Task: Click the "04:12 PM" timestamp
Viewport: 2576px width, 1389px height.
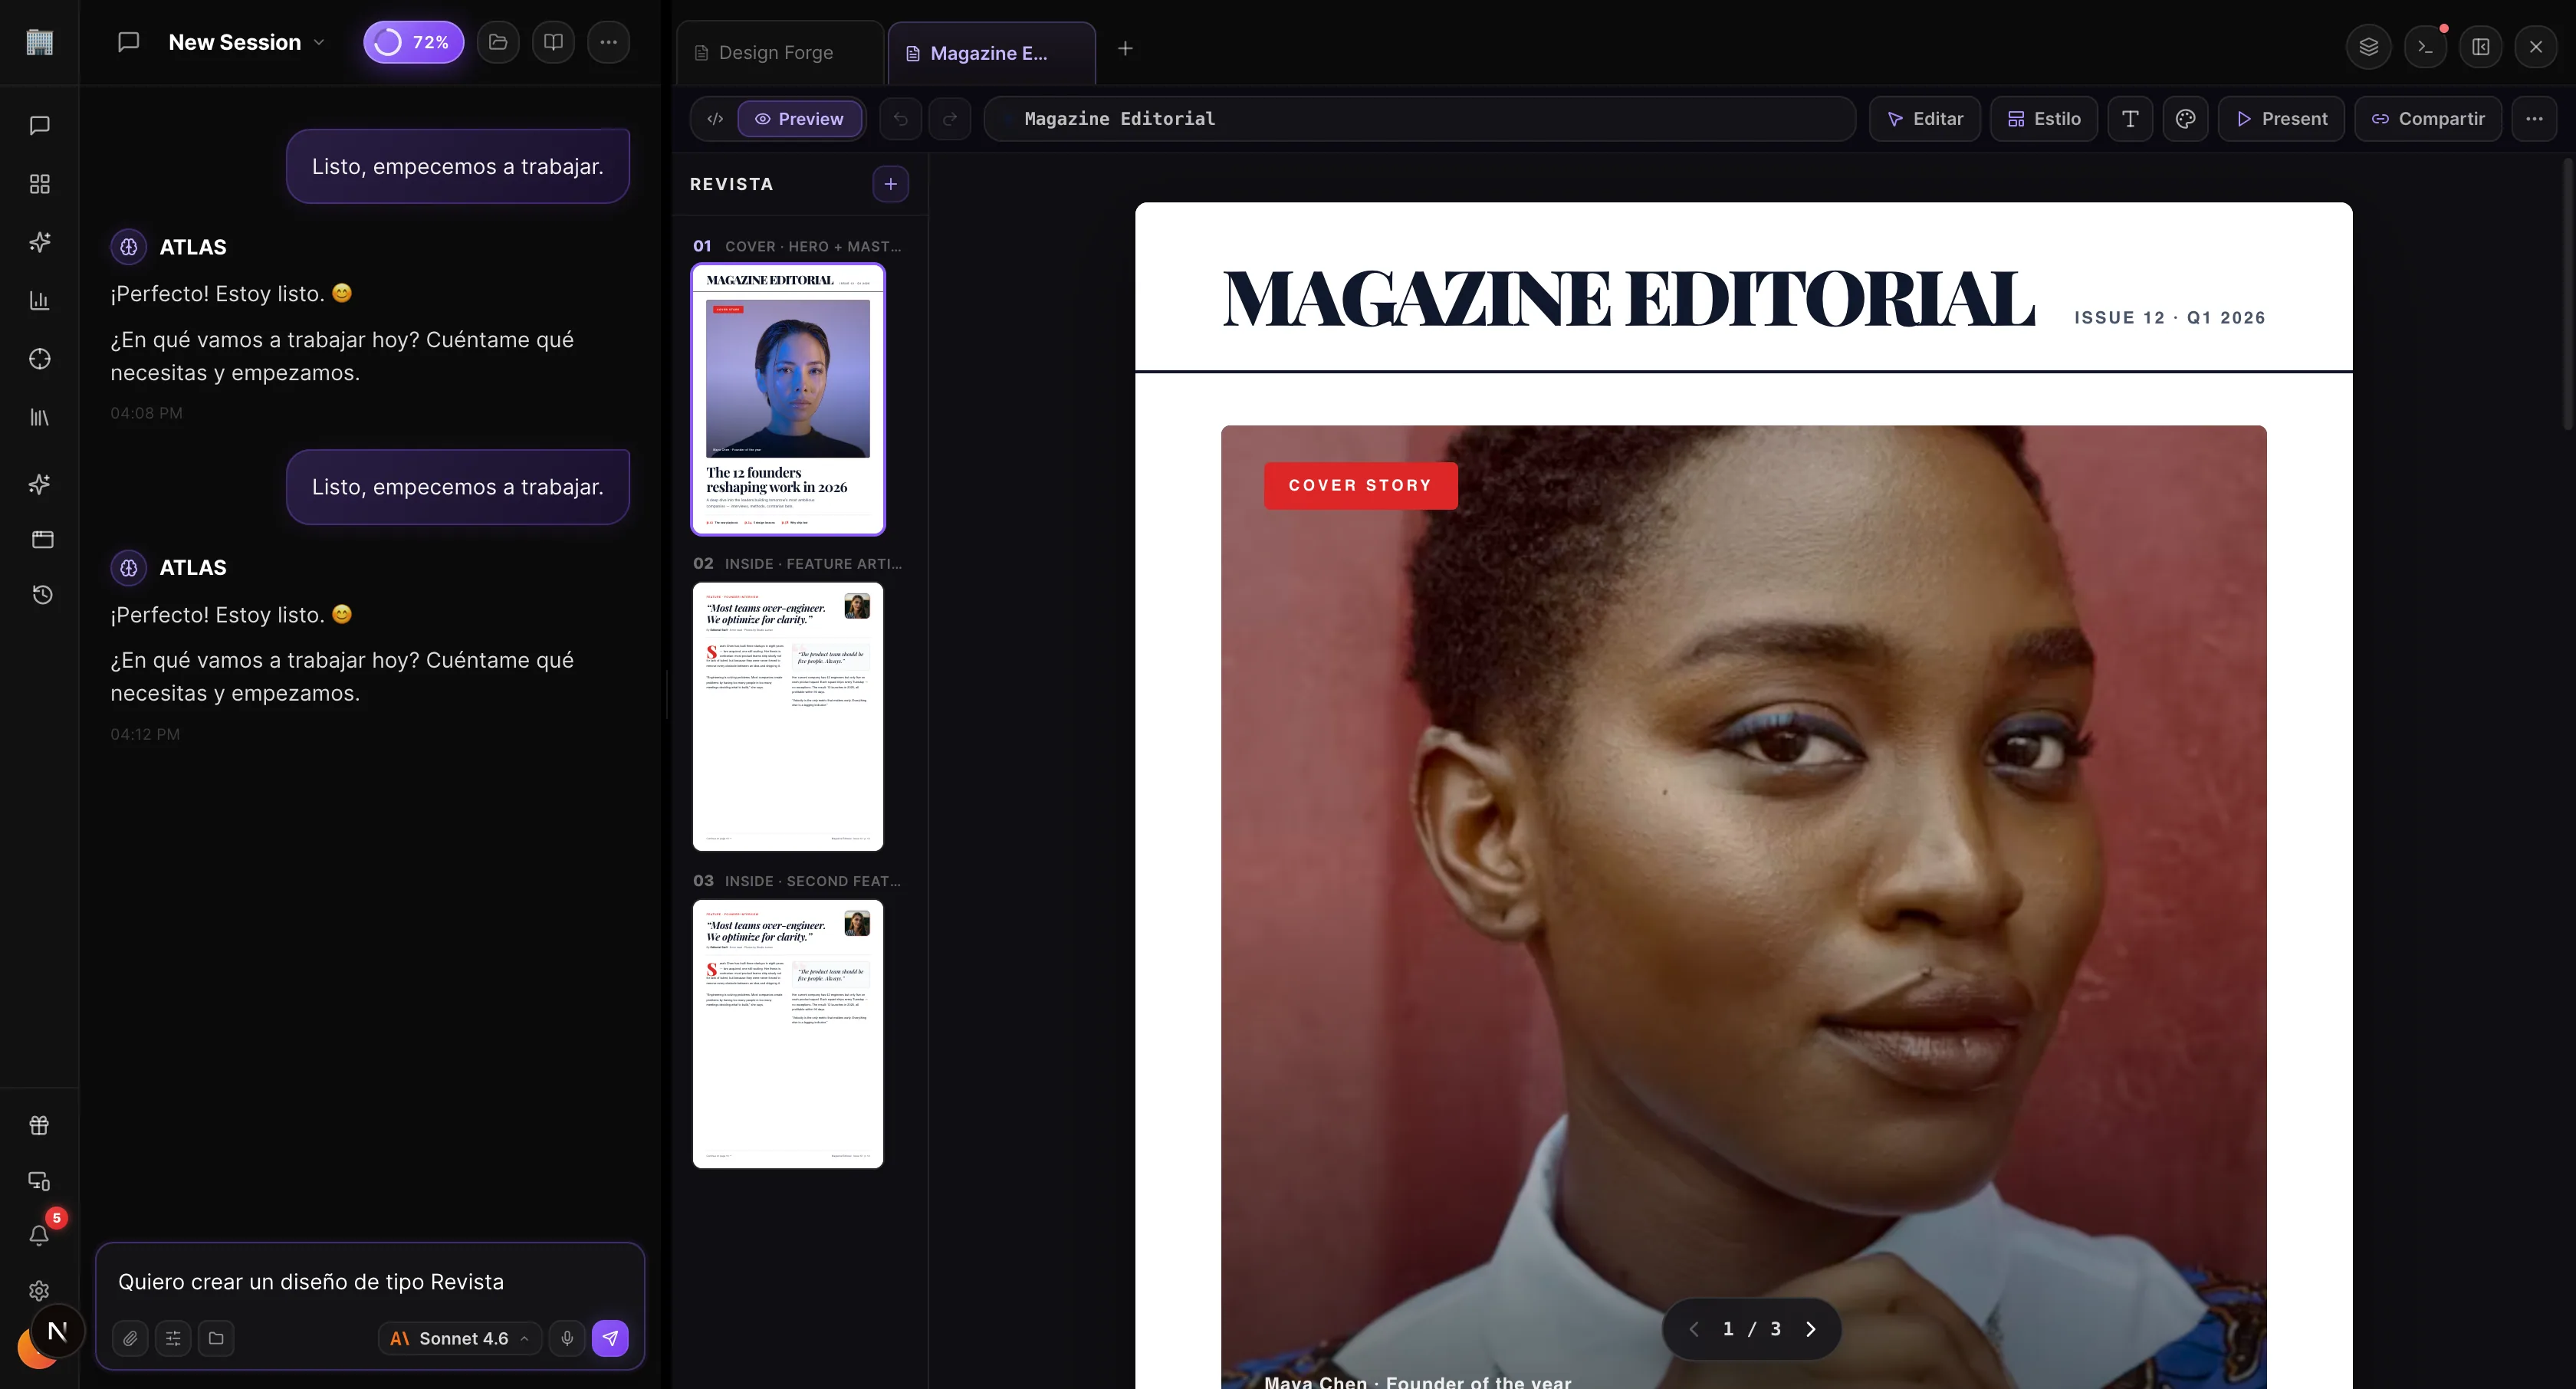Action: 145,735
